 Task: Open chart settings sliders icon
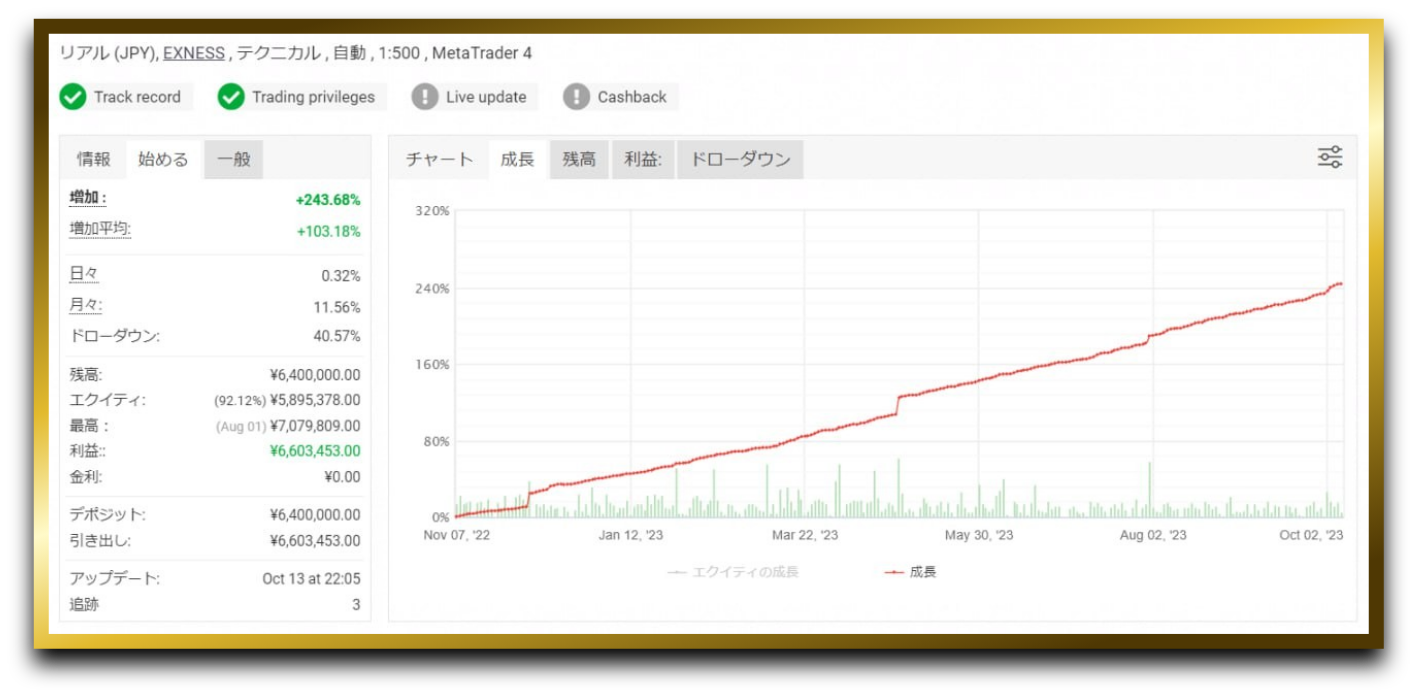1329,157
